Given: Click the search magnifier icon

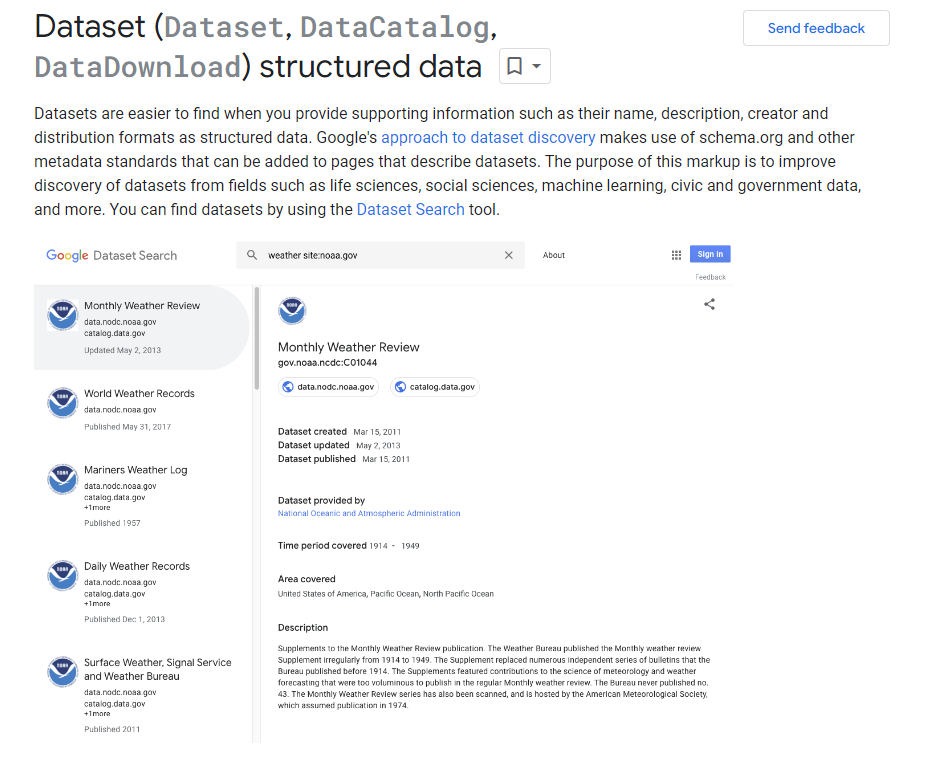Looking at the screenshot, I should click(253, 255).
